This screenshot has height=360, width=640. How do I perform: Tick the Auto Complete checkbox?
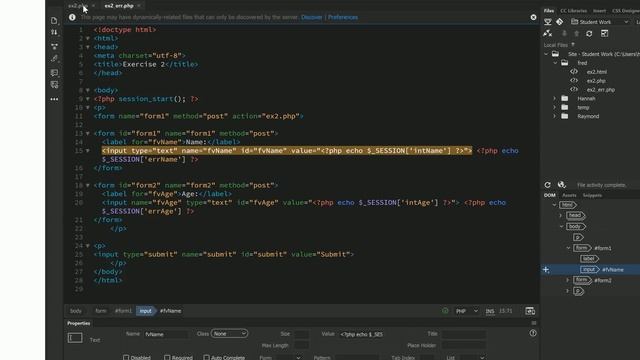click(x=207, y=358)
